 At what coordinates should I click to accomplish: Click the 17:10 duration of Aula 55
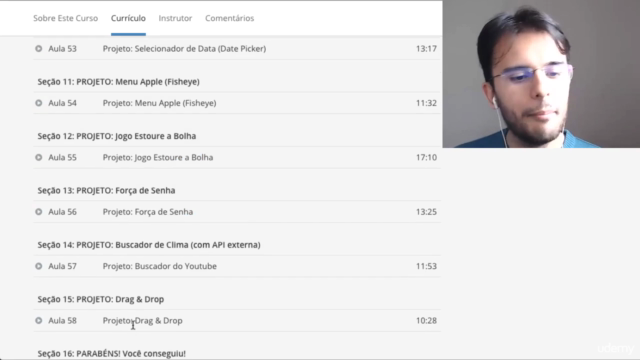tap(426, 157)
